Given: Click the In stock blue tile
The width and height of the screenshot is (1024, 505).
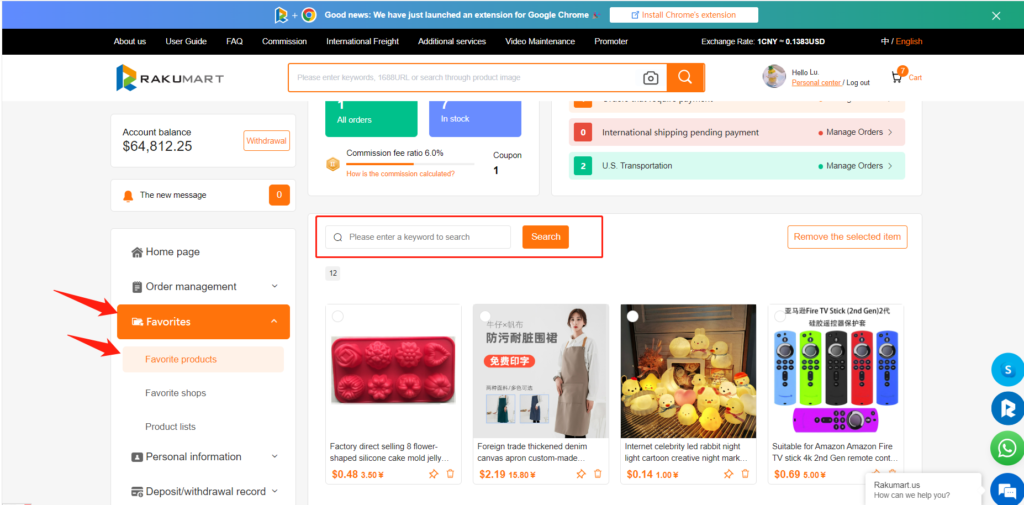Looking at the screenshot, I should (x=475, y=118).
